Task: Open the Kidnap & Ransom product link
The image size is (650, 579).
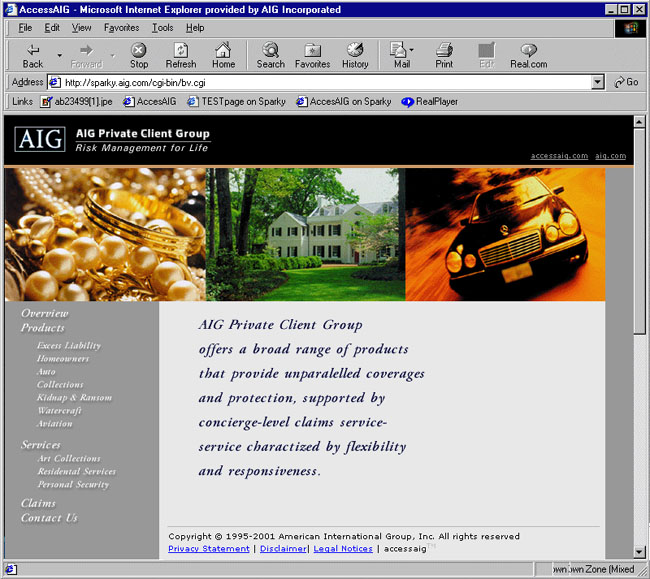Action: click(x=74, y=398)
